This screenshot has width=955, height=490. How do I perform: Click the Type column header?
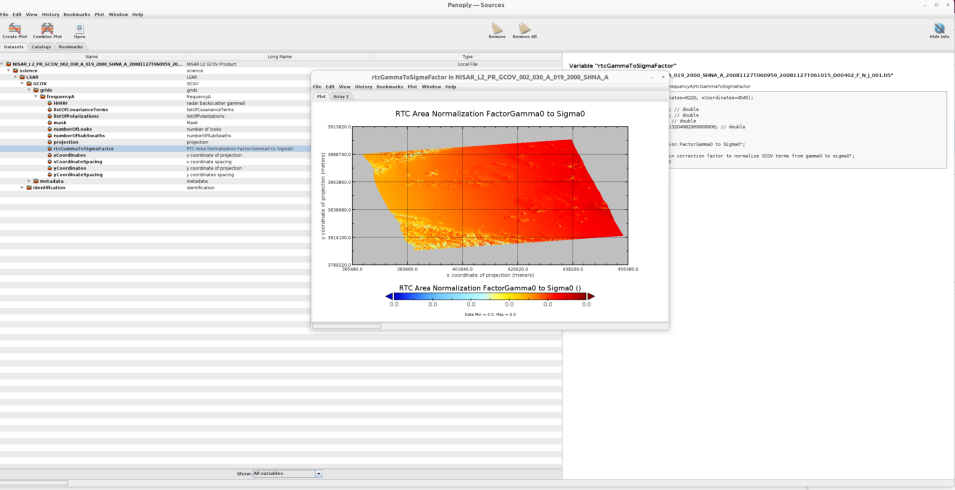tap(467, 57)
